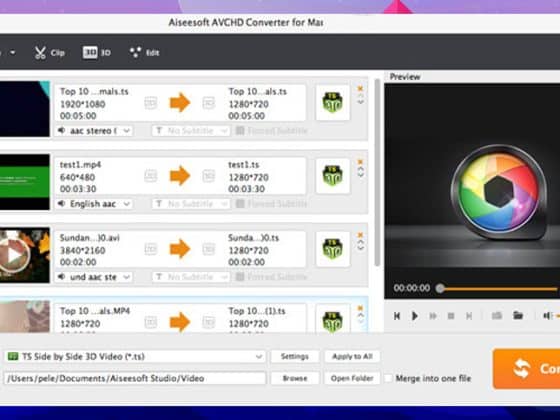Open the No Subtitle dropdown for test1.mp4
The image size is (560, 420).
191,204
